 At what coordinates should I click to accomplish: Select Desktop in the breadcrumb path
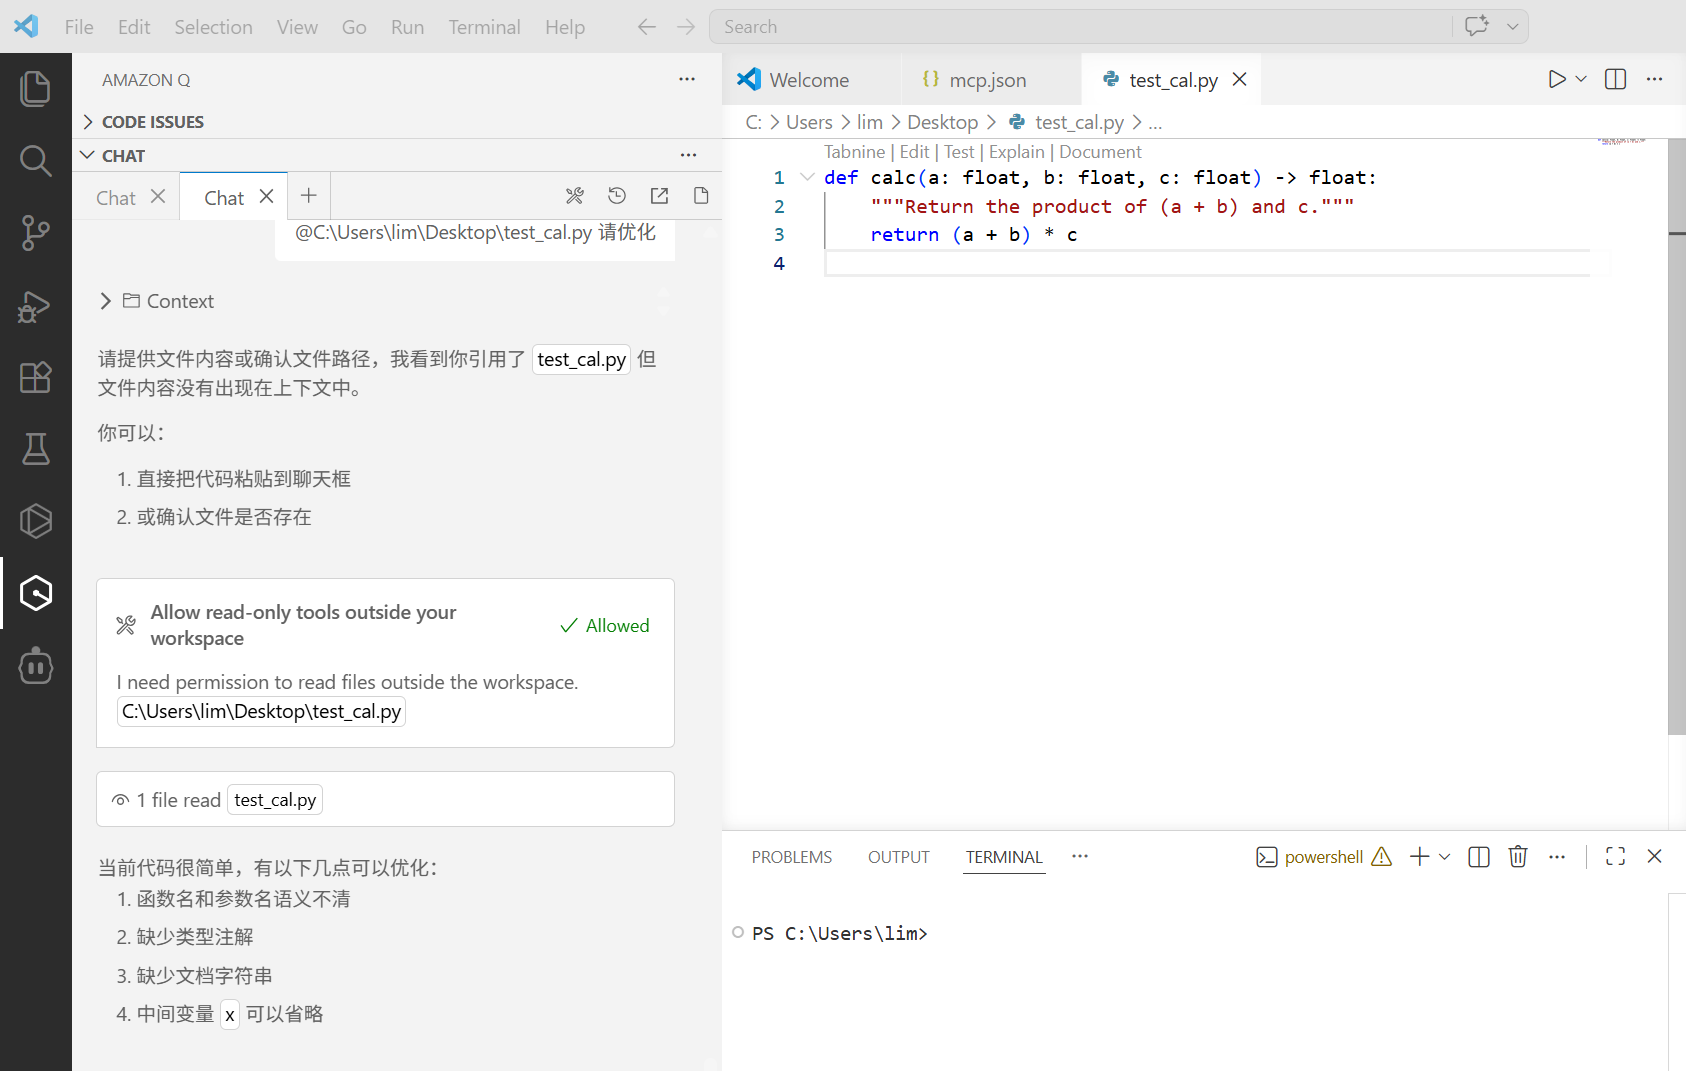[942, 122]
